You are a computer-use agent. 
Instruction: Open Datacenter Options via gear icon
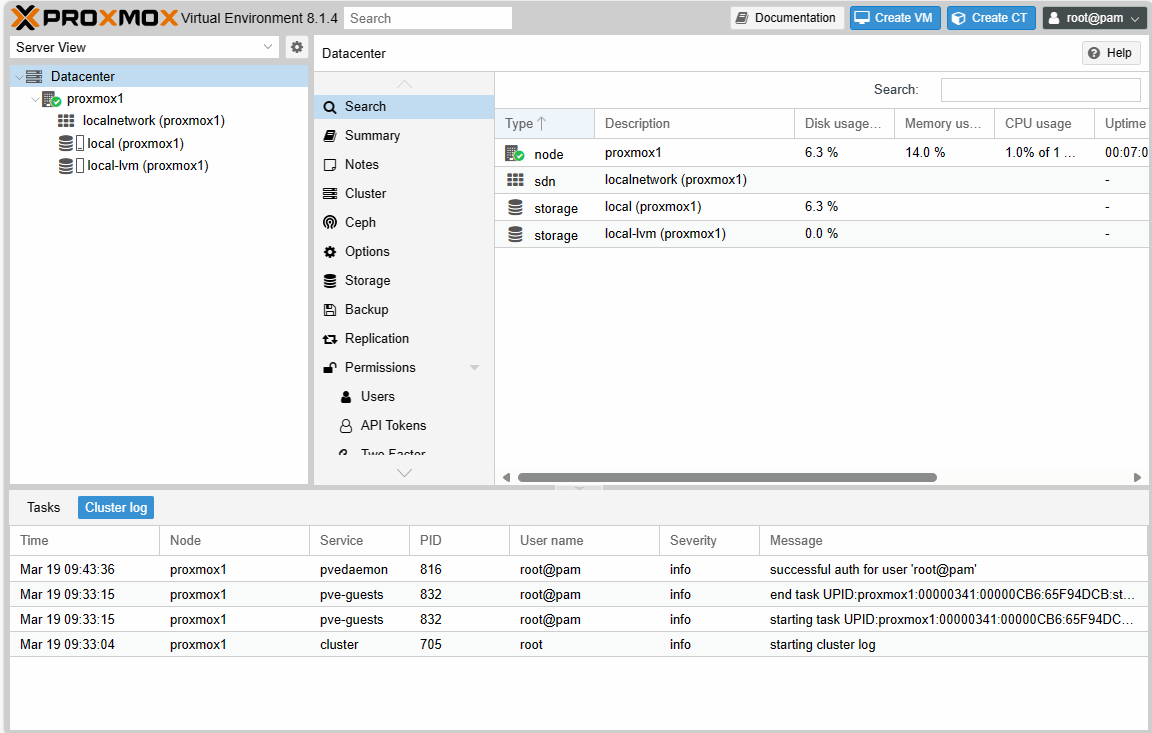(x=330, y=251)
